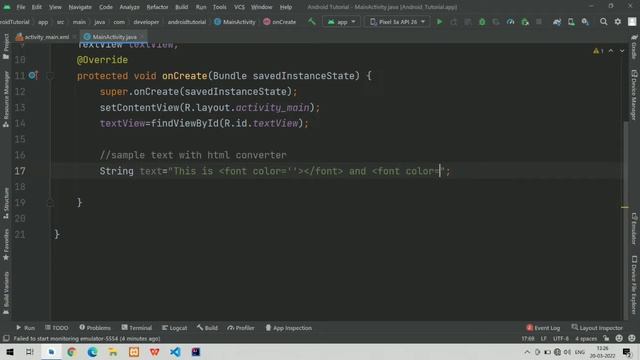Open the Layout Inspector panel
This screenshot has height=360, width=640.
(597, 328)
